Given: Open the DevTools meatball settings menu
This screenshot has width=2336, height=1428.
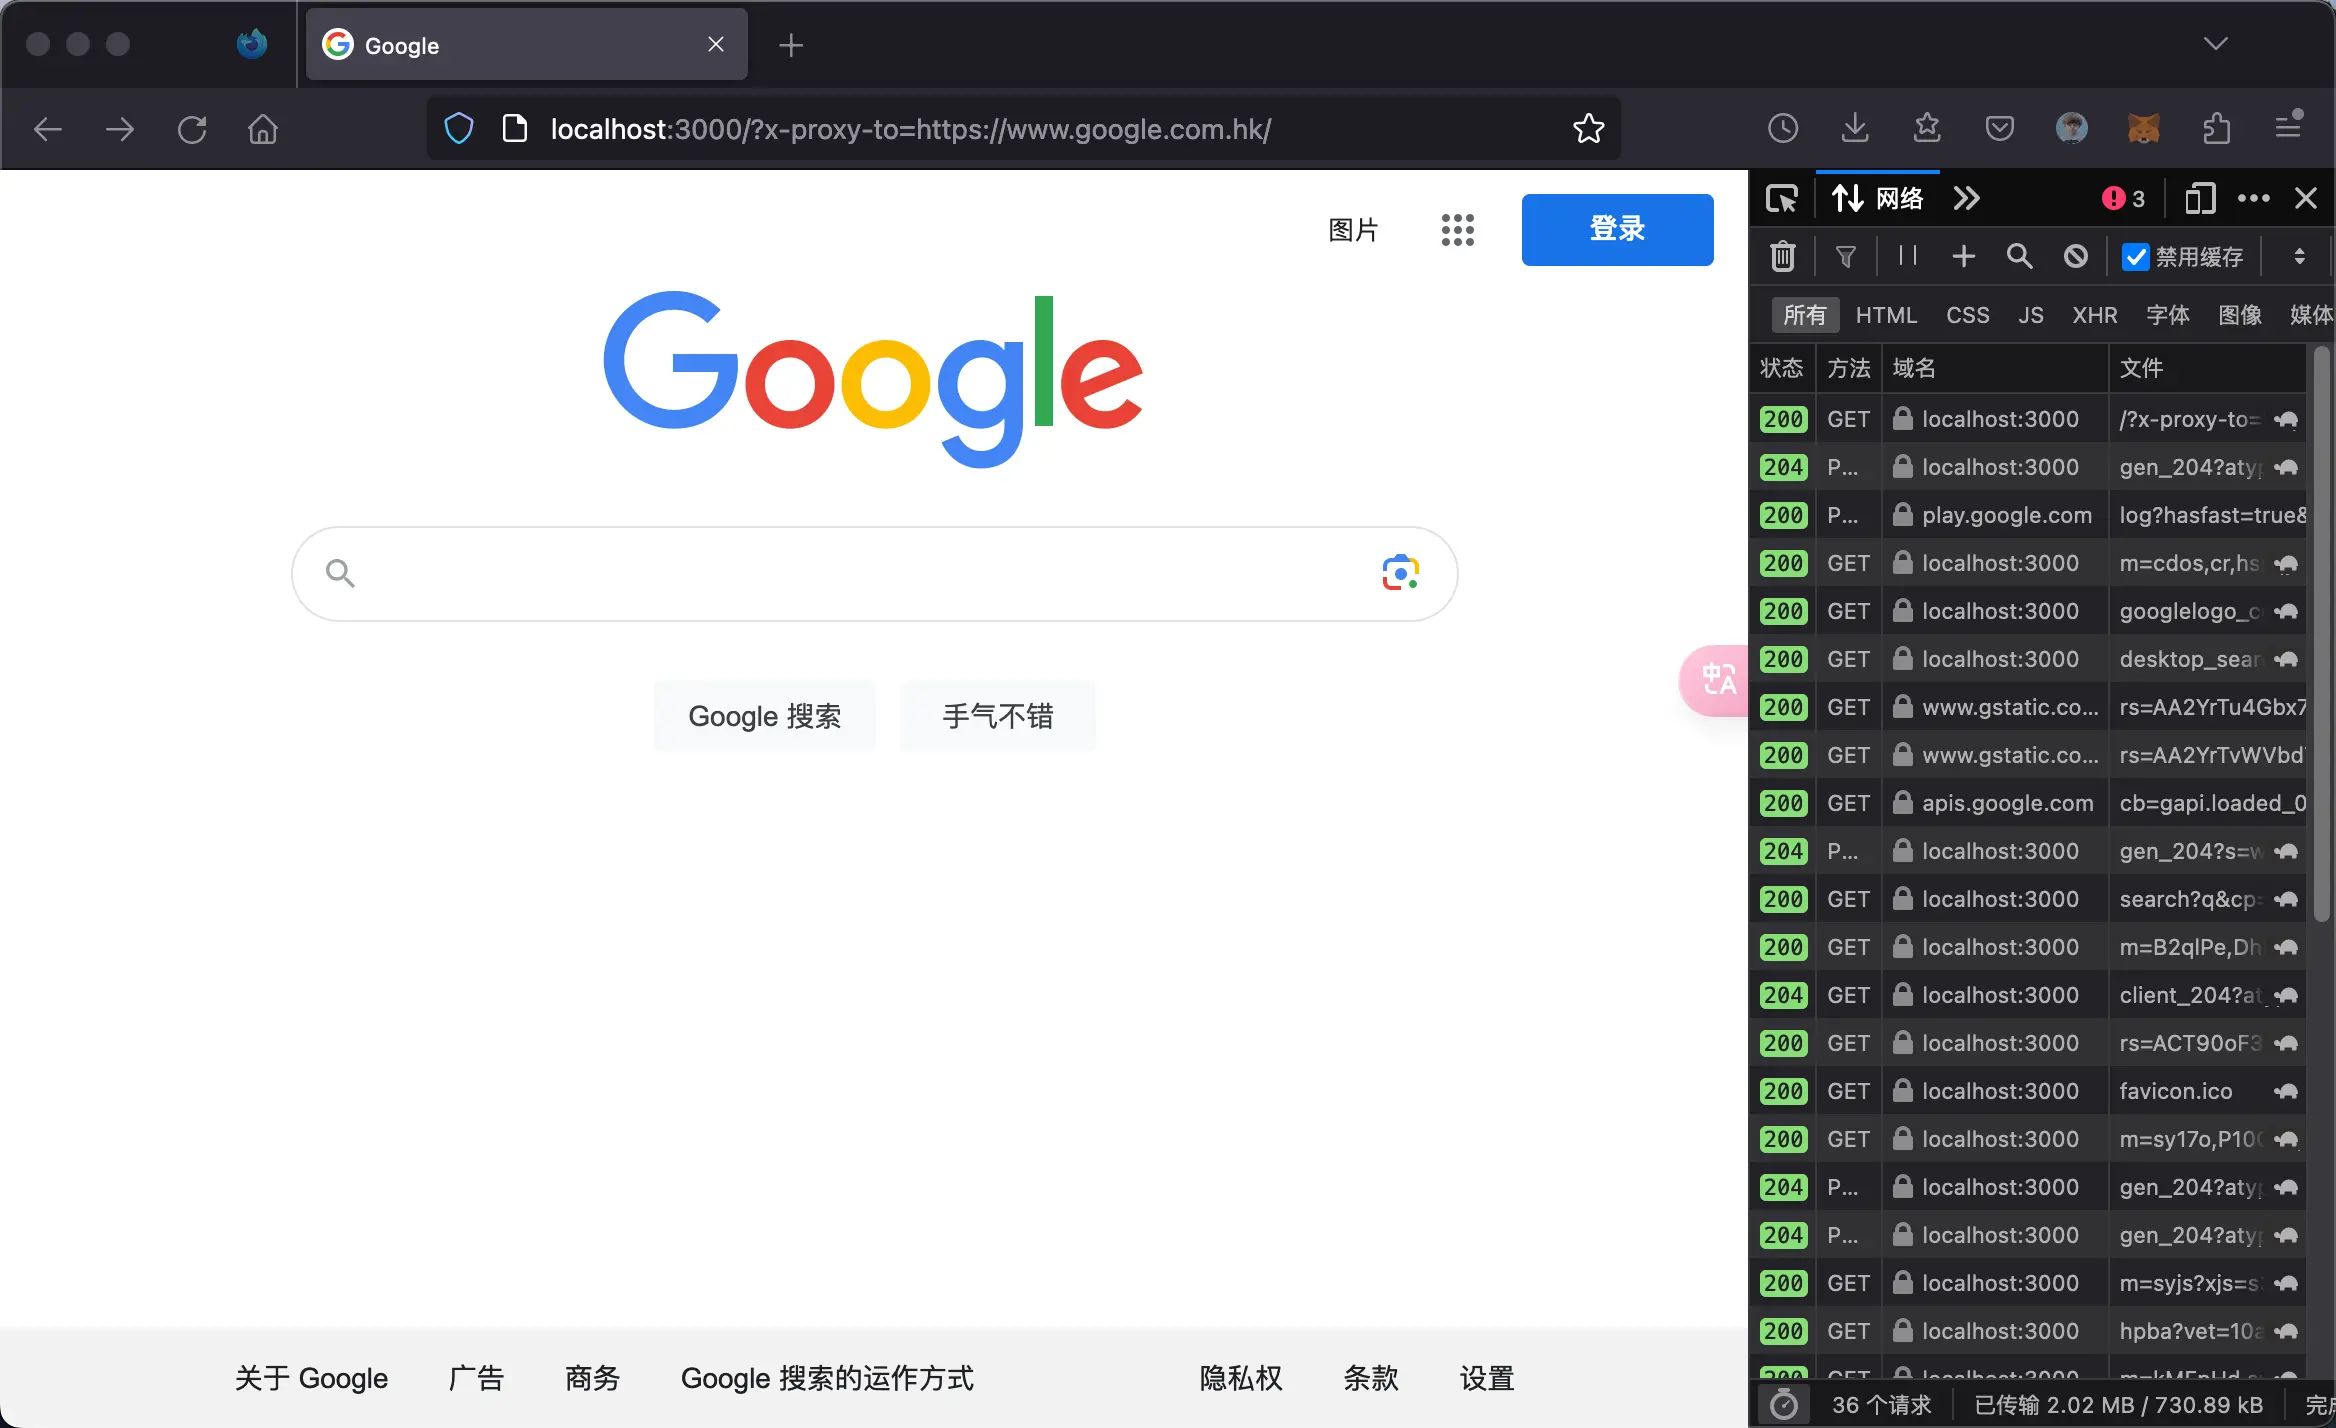Looking at the screenshot, I should (x=2254, y=198).
